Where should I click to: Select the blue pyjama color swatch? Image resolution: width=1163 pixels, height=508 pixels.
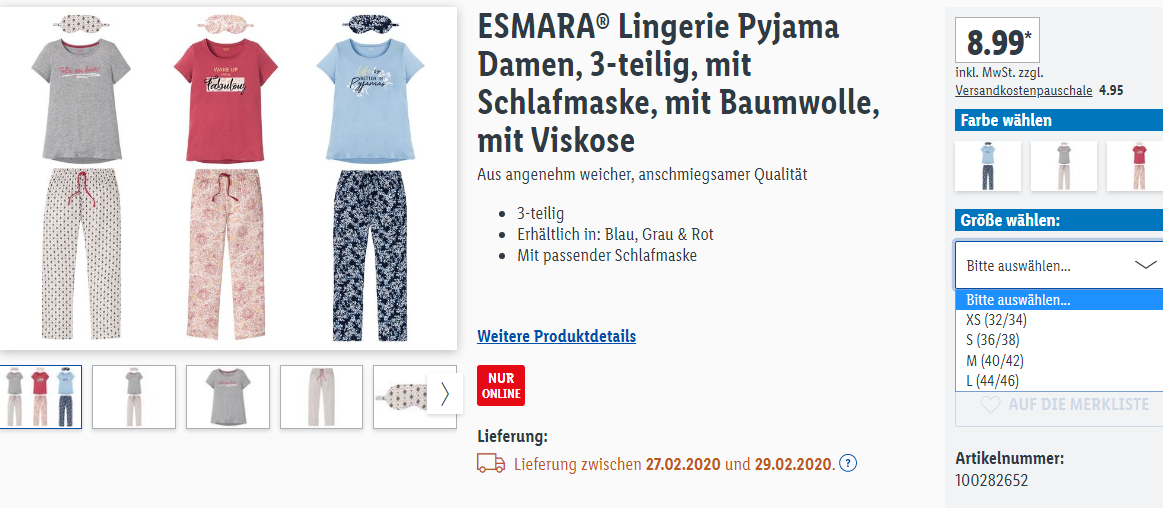pyautogui.click(x=988, y=166)
